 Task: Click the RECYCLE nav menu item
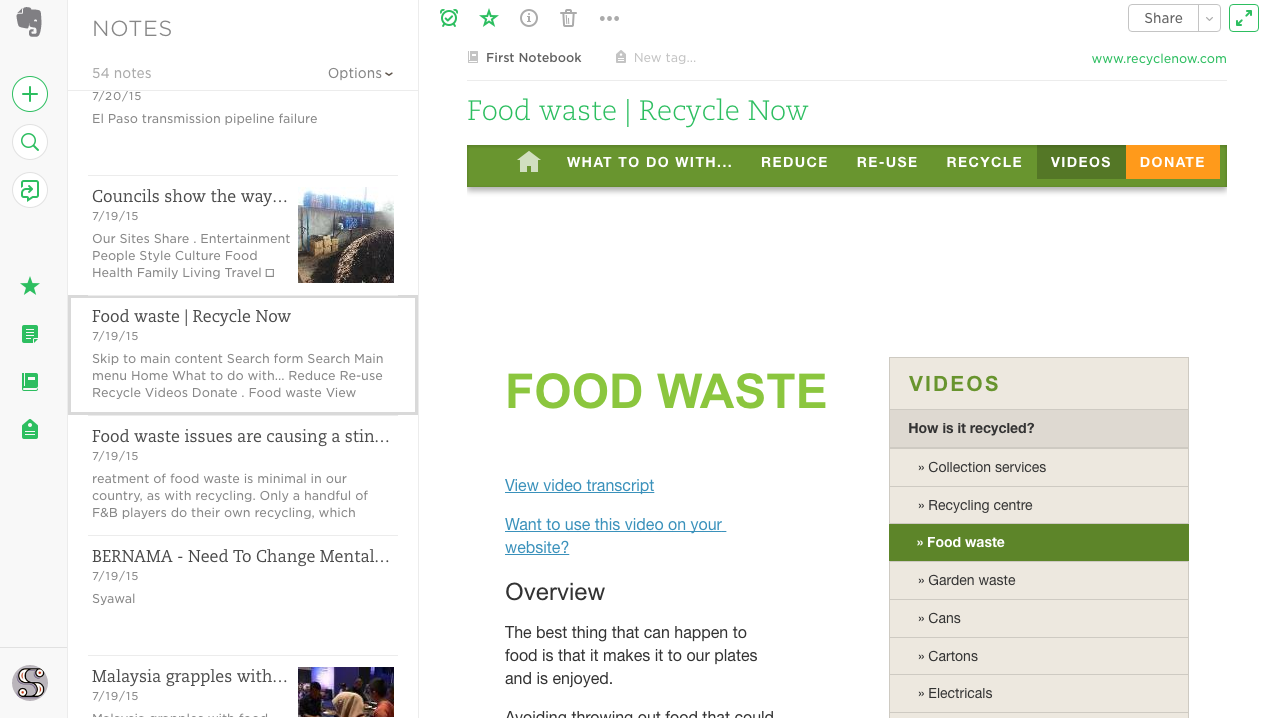984,162
